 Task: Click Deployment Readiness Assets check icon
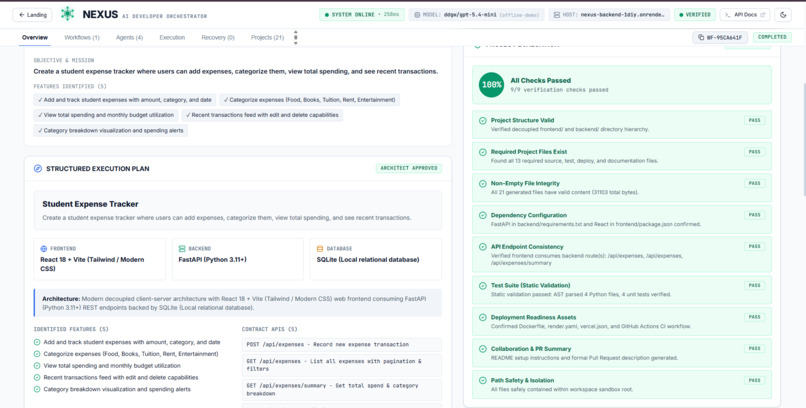483,318
